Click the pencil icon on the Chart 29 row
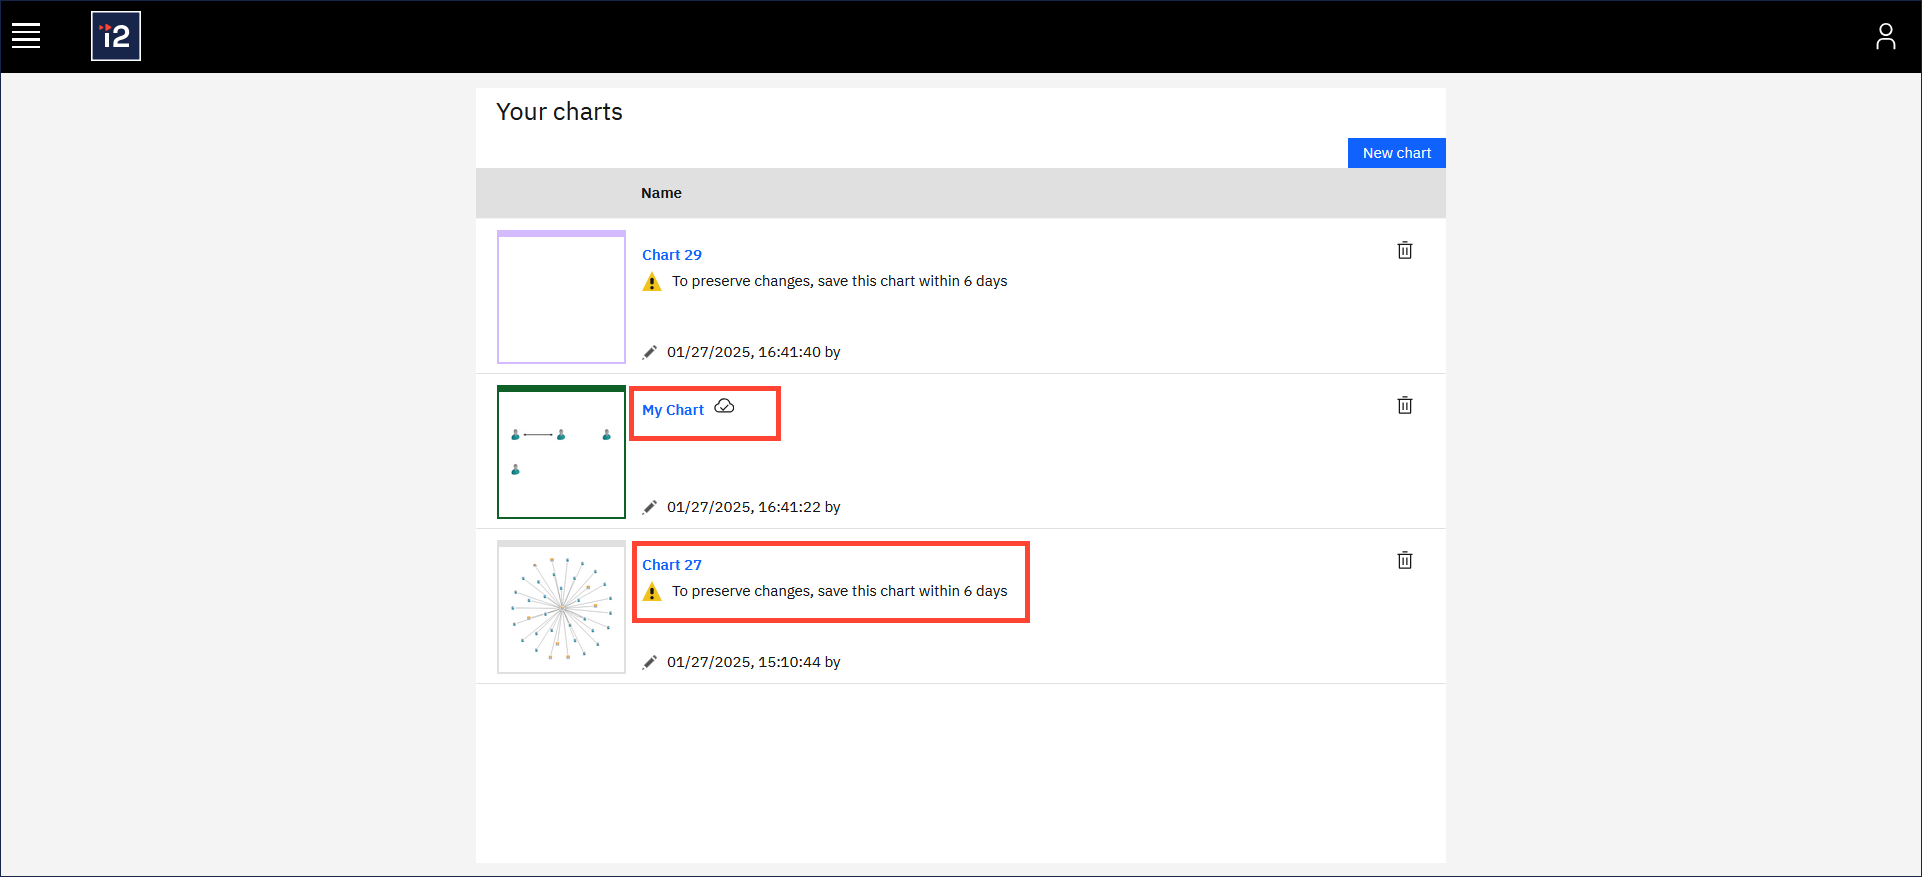 click(x=650, y=352)
